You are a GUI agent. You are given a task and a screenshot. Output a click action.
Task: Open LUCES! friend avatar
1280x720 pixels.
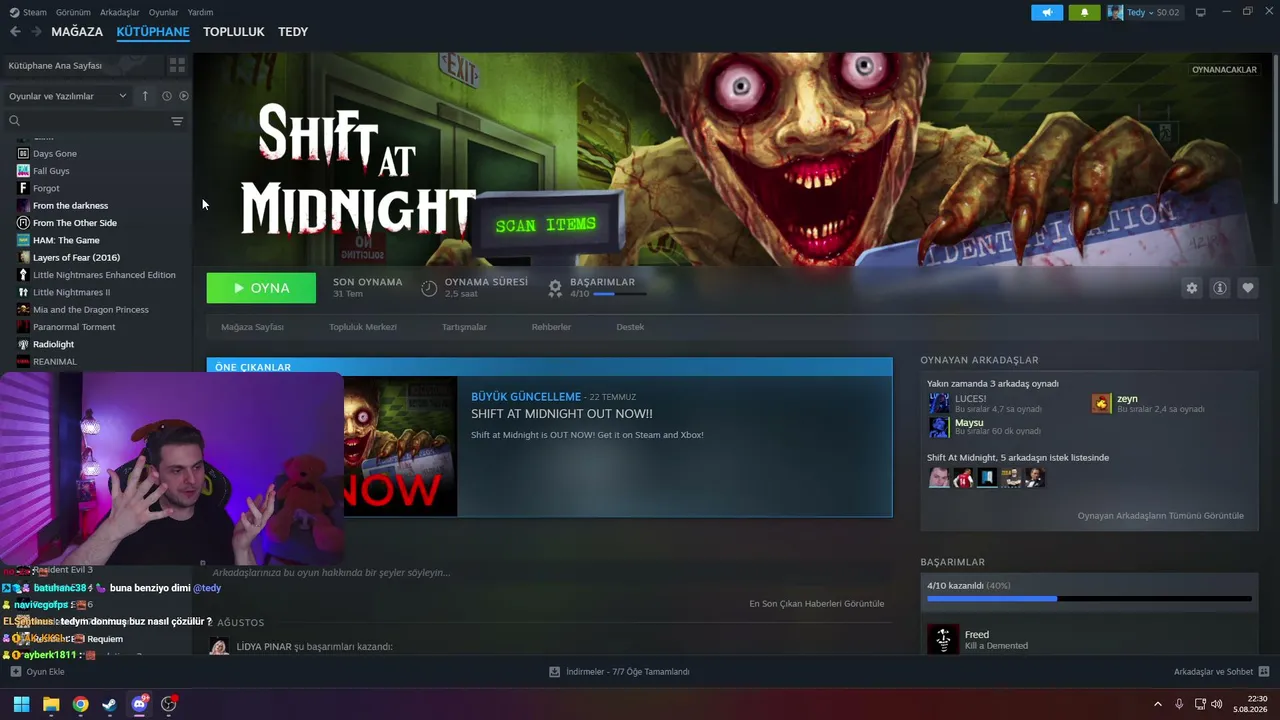[939, 403]
